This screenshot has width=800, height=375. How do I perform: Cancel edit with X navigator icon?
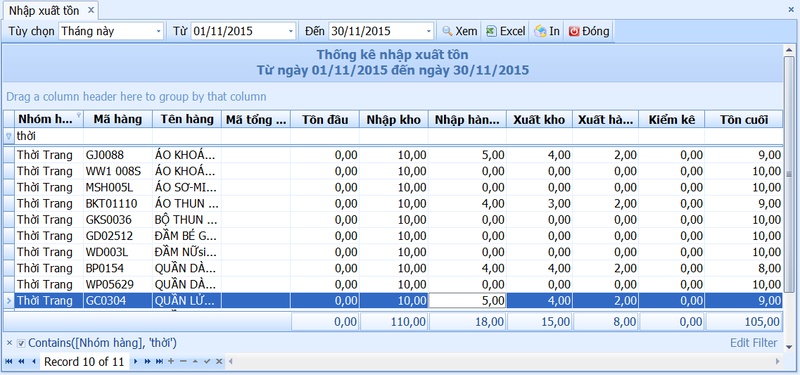[219, 361]
